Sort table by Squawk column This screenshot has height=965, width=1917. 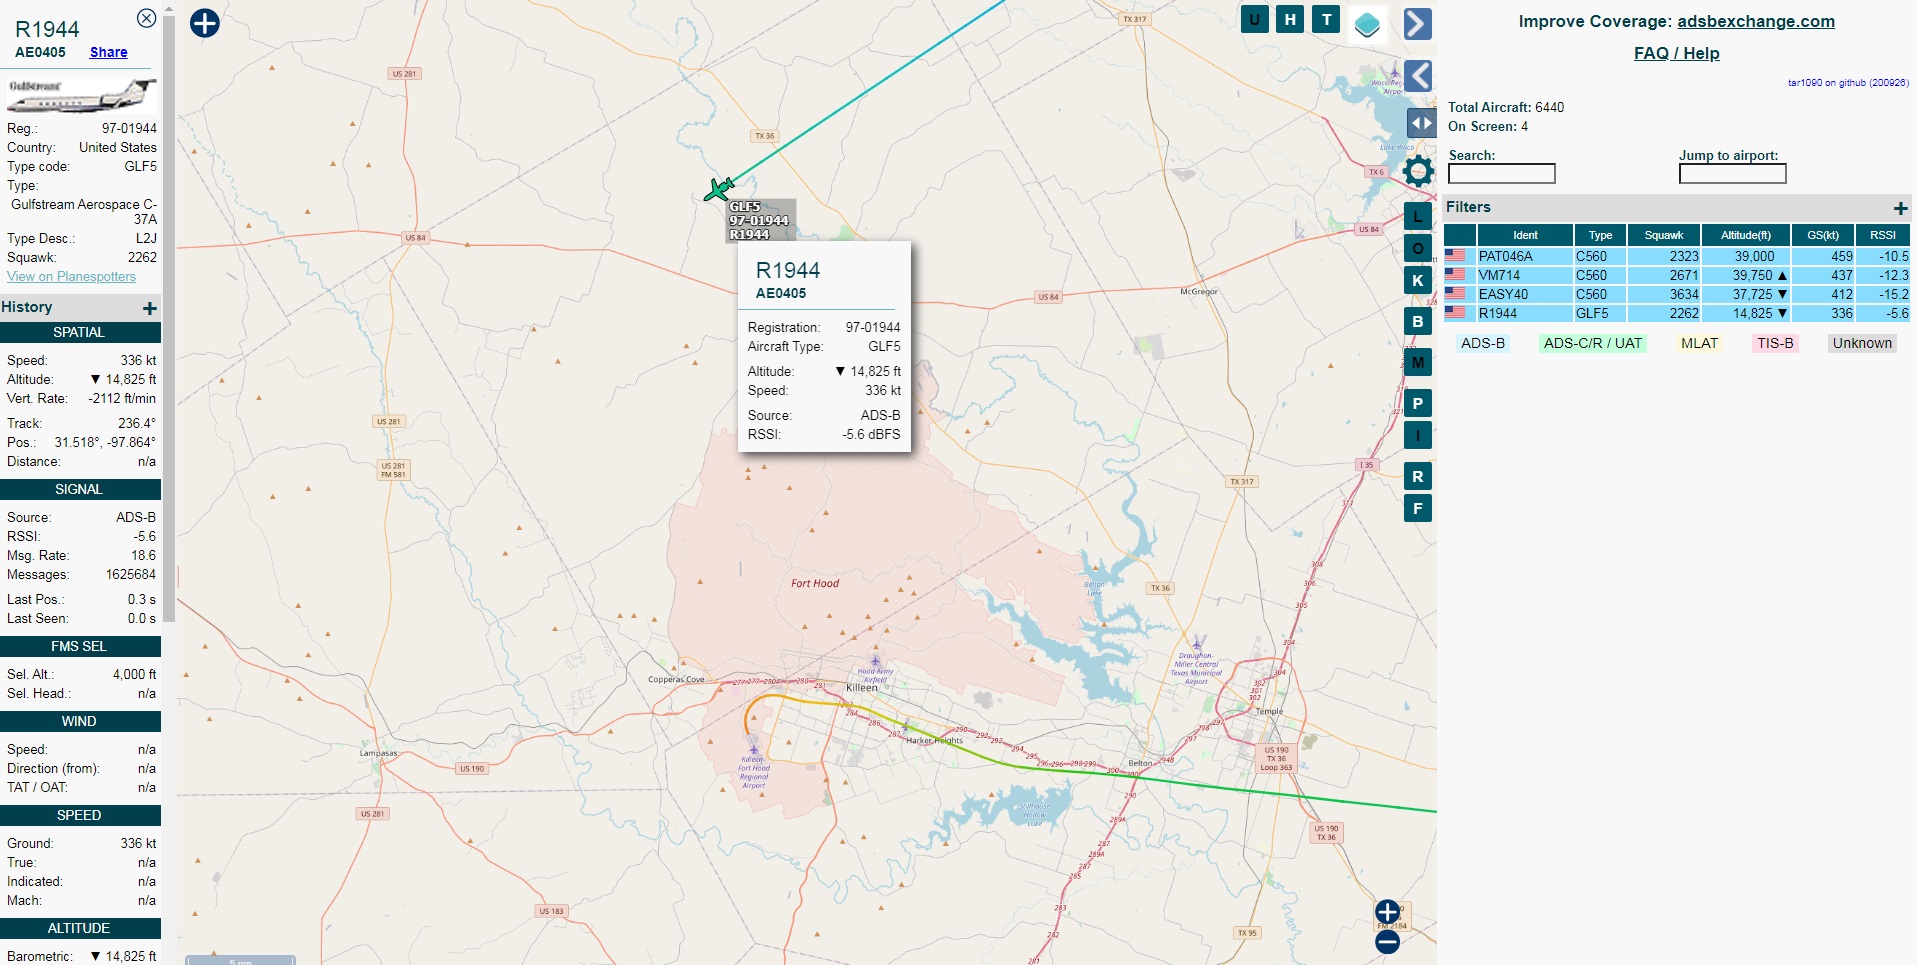click(1664, 235)
